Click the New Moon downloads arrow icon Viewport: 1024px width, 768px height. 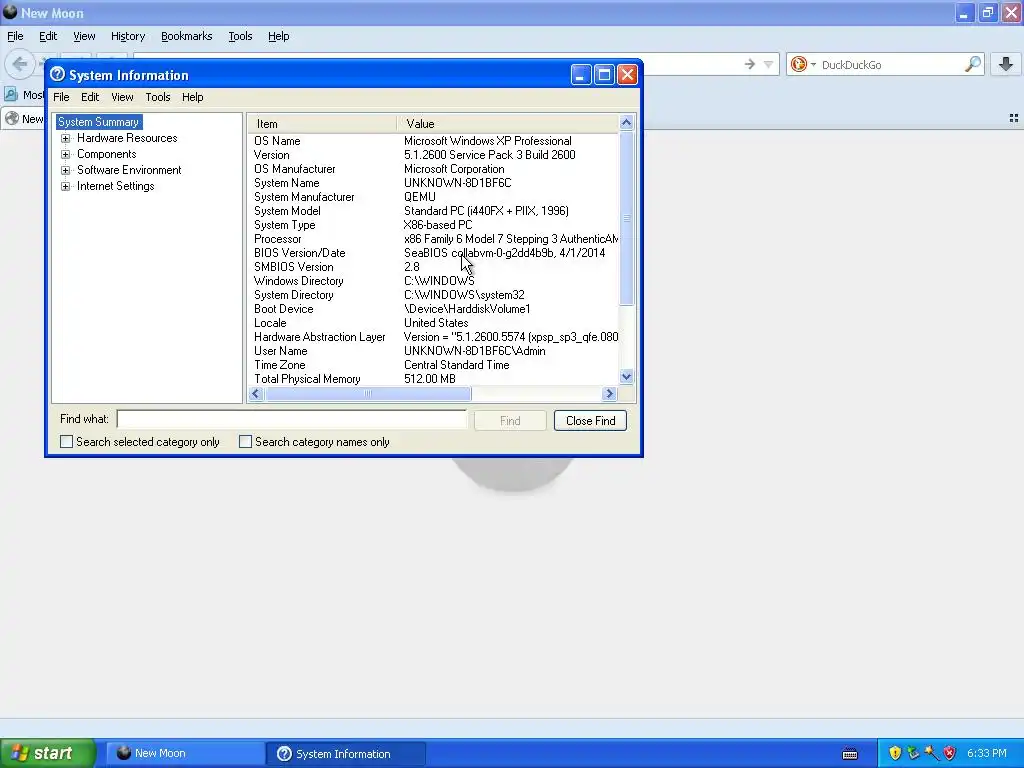pyautogui.click(x=1006, y=64)
